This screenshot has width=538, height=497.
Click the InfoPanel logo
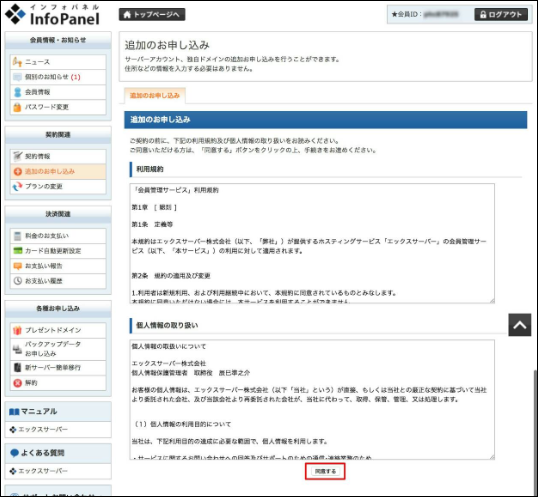(x=52, y=14)
